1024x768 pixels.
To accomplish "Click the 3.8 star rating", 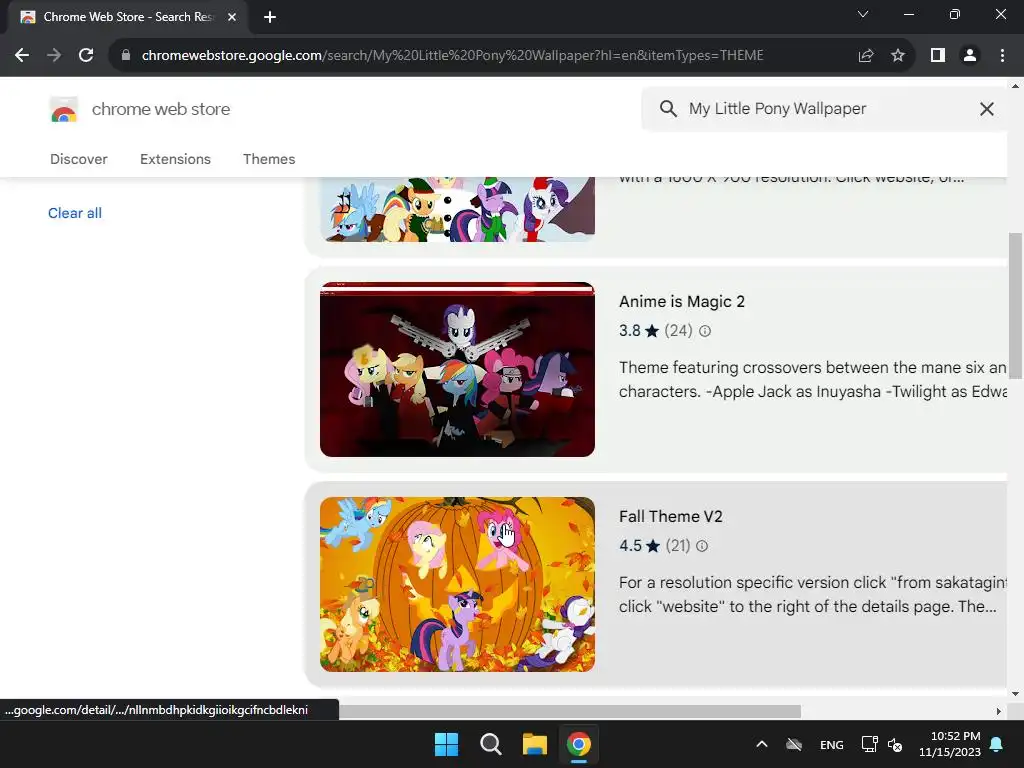I will coord(639,331).
